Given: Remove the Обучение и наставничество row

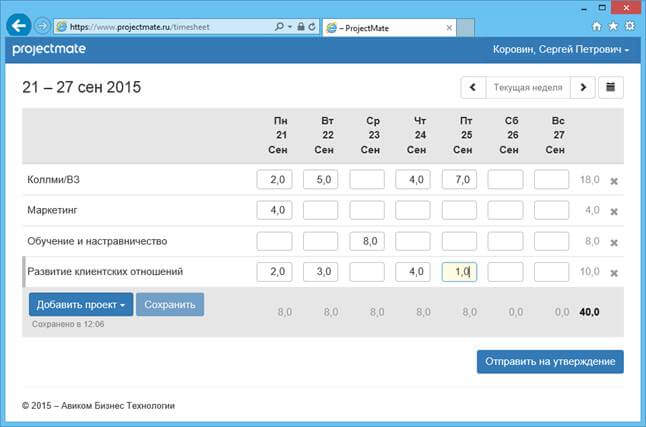Looking at the screenshot, I should (x=614, y=242).
